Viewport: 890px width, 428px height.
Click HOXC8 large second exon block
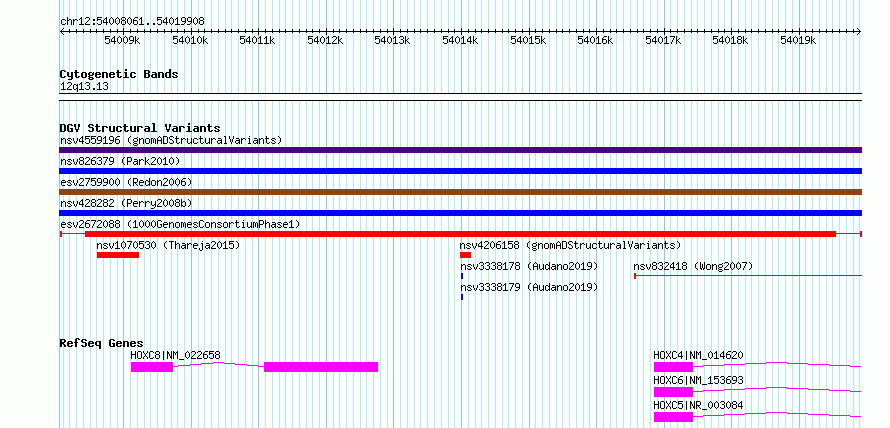(x=321, y=367)
